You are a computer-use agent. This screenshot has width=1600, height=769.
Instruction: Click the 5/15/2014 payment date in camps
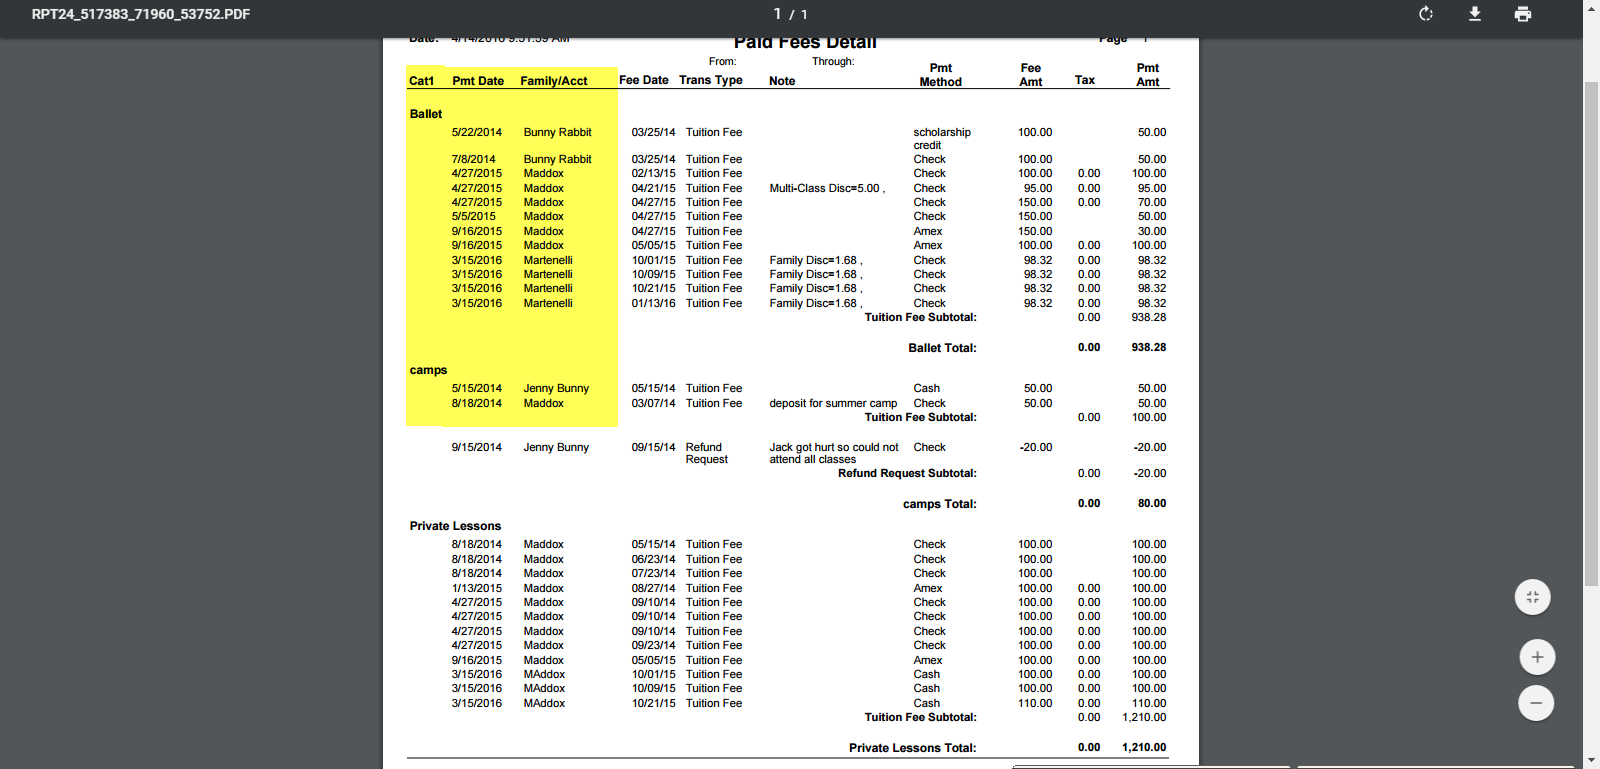pos(477,388)
